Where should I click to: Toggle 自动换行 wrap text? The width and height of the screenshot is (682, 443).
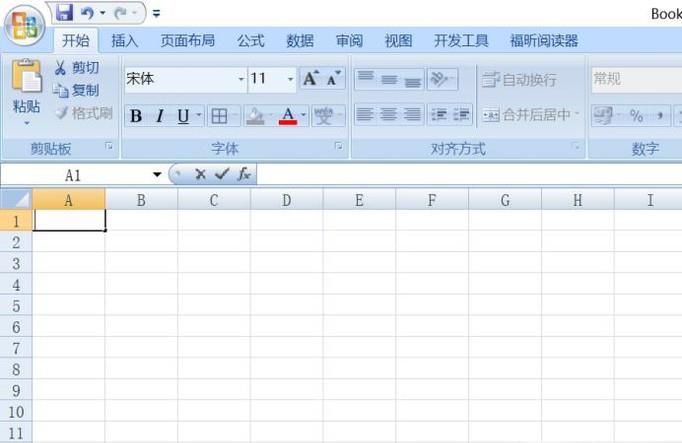click(519, 80)
